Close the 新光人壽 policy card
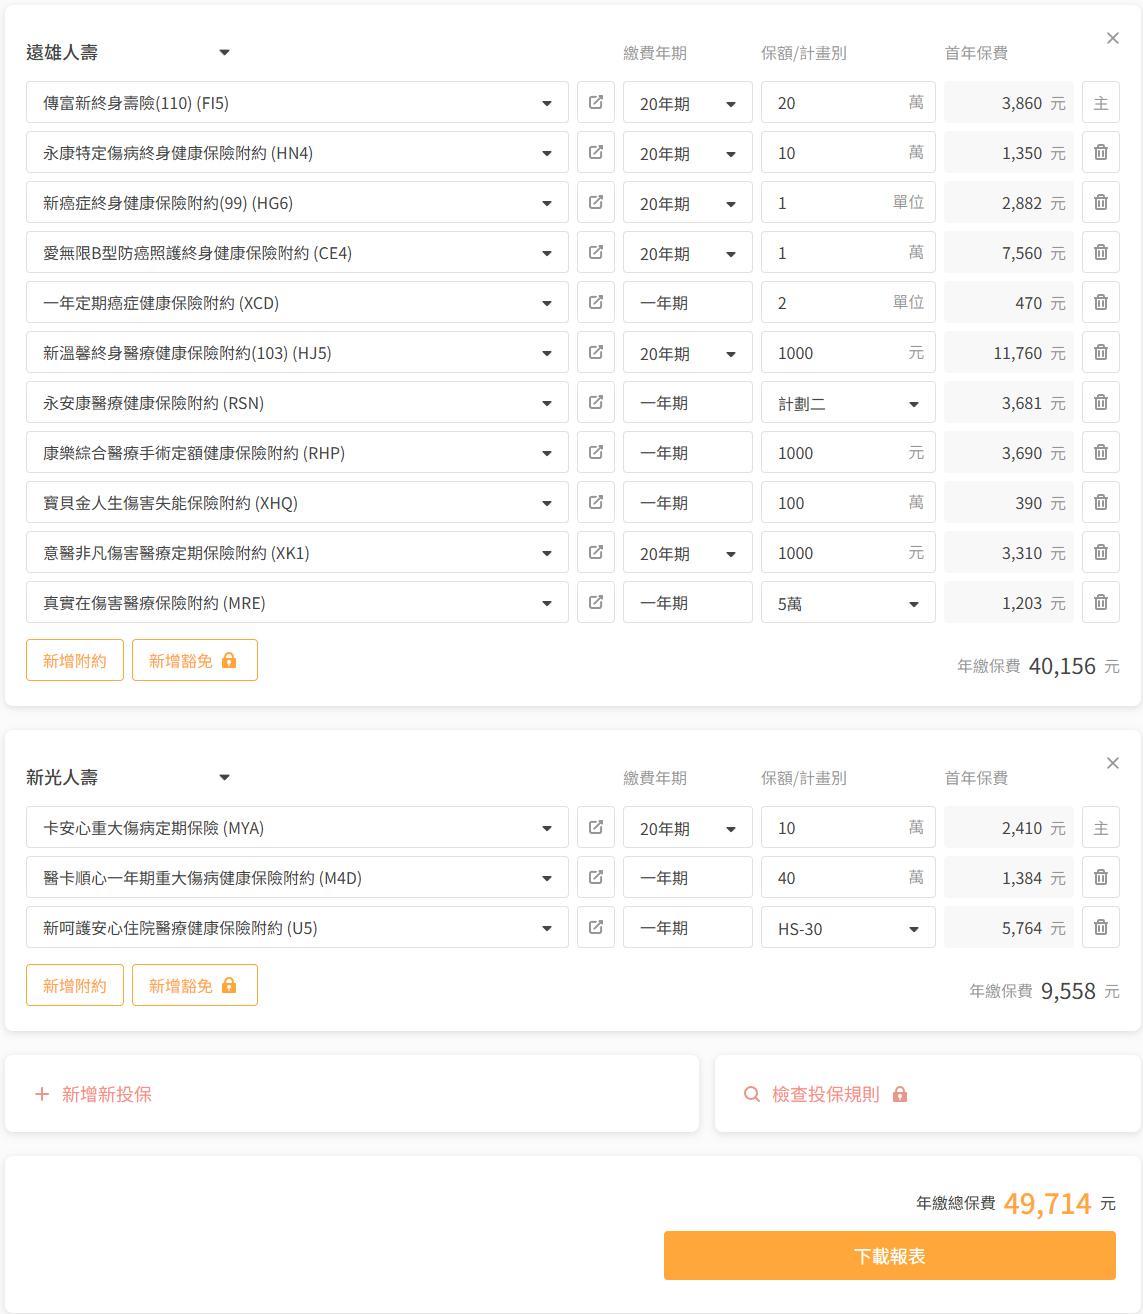 [x=1113, y=763]
